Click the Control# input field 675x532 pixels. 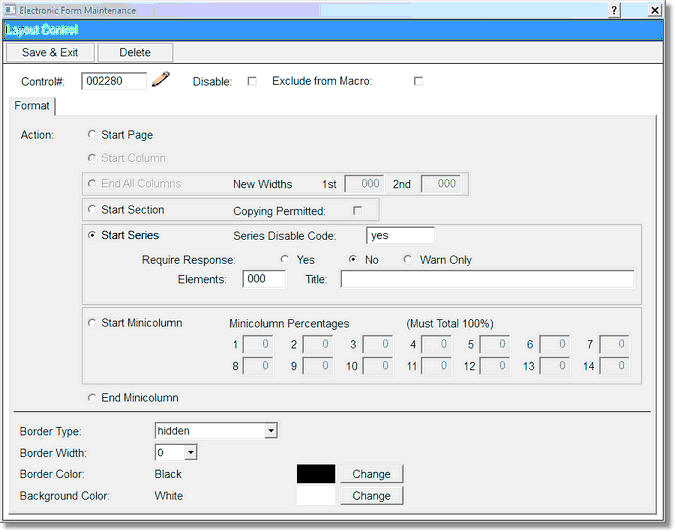pos(114,81)
